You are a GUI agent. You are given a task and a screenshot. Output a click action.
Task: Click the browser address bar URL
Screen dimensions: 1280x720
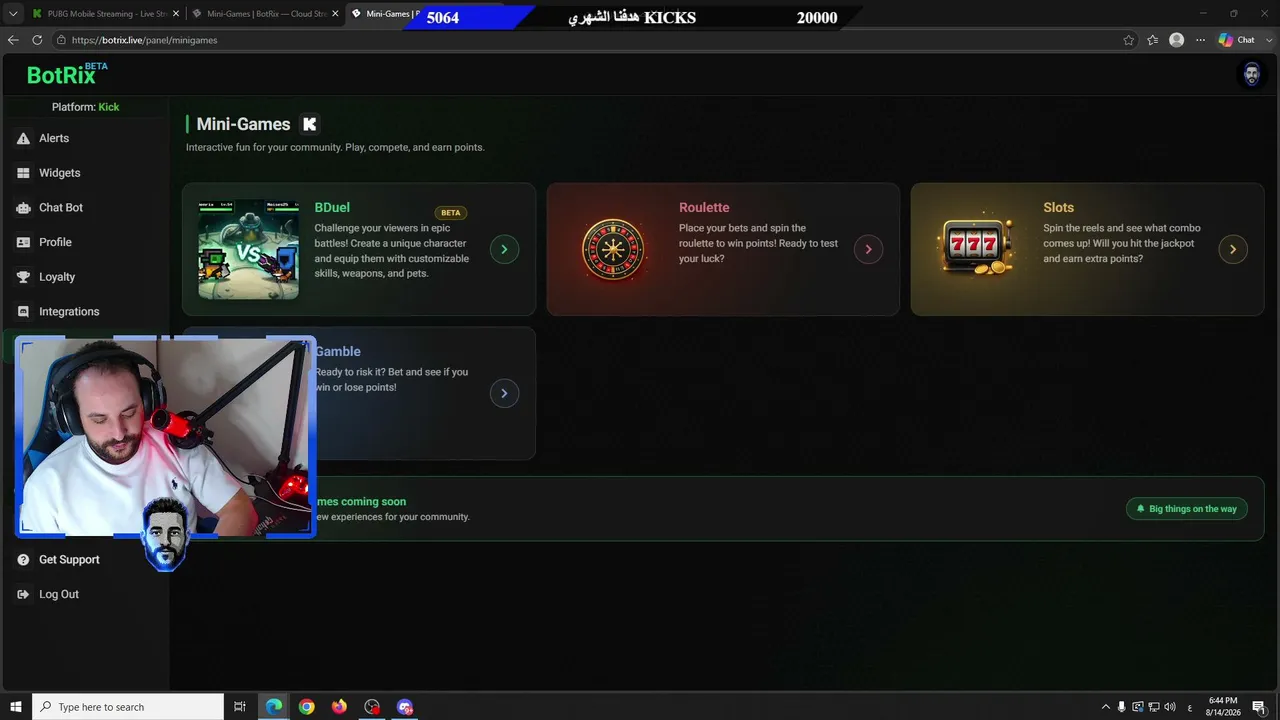[x=145, y=40]
